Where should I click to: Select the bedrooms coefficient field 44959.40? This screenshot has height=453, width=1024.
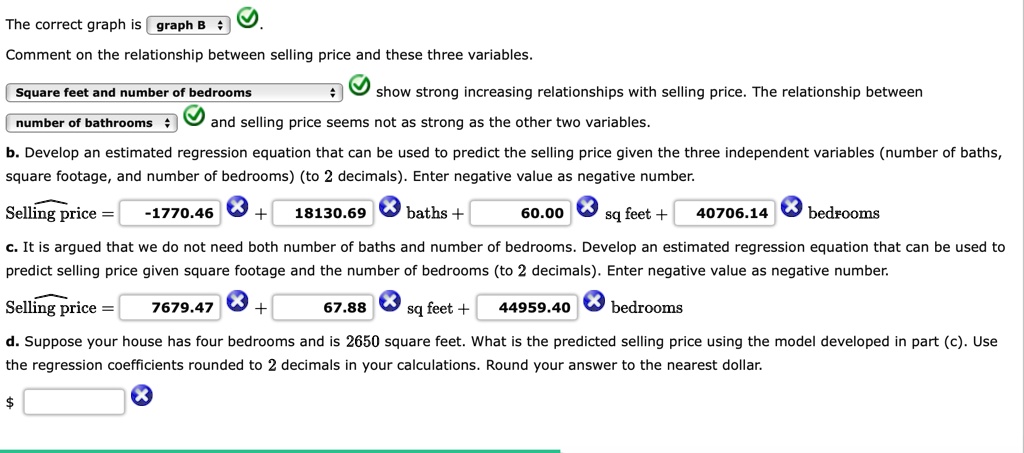coord(527,307)
